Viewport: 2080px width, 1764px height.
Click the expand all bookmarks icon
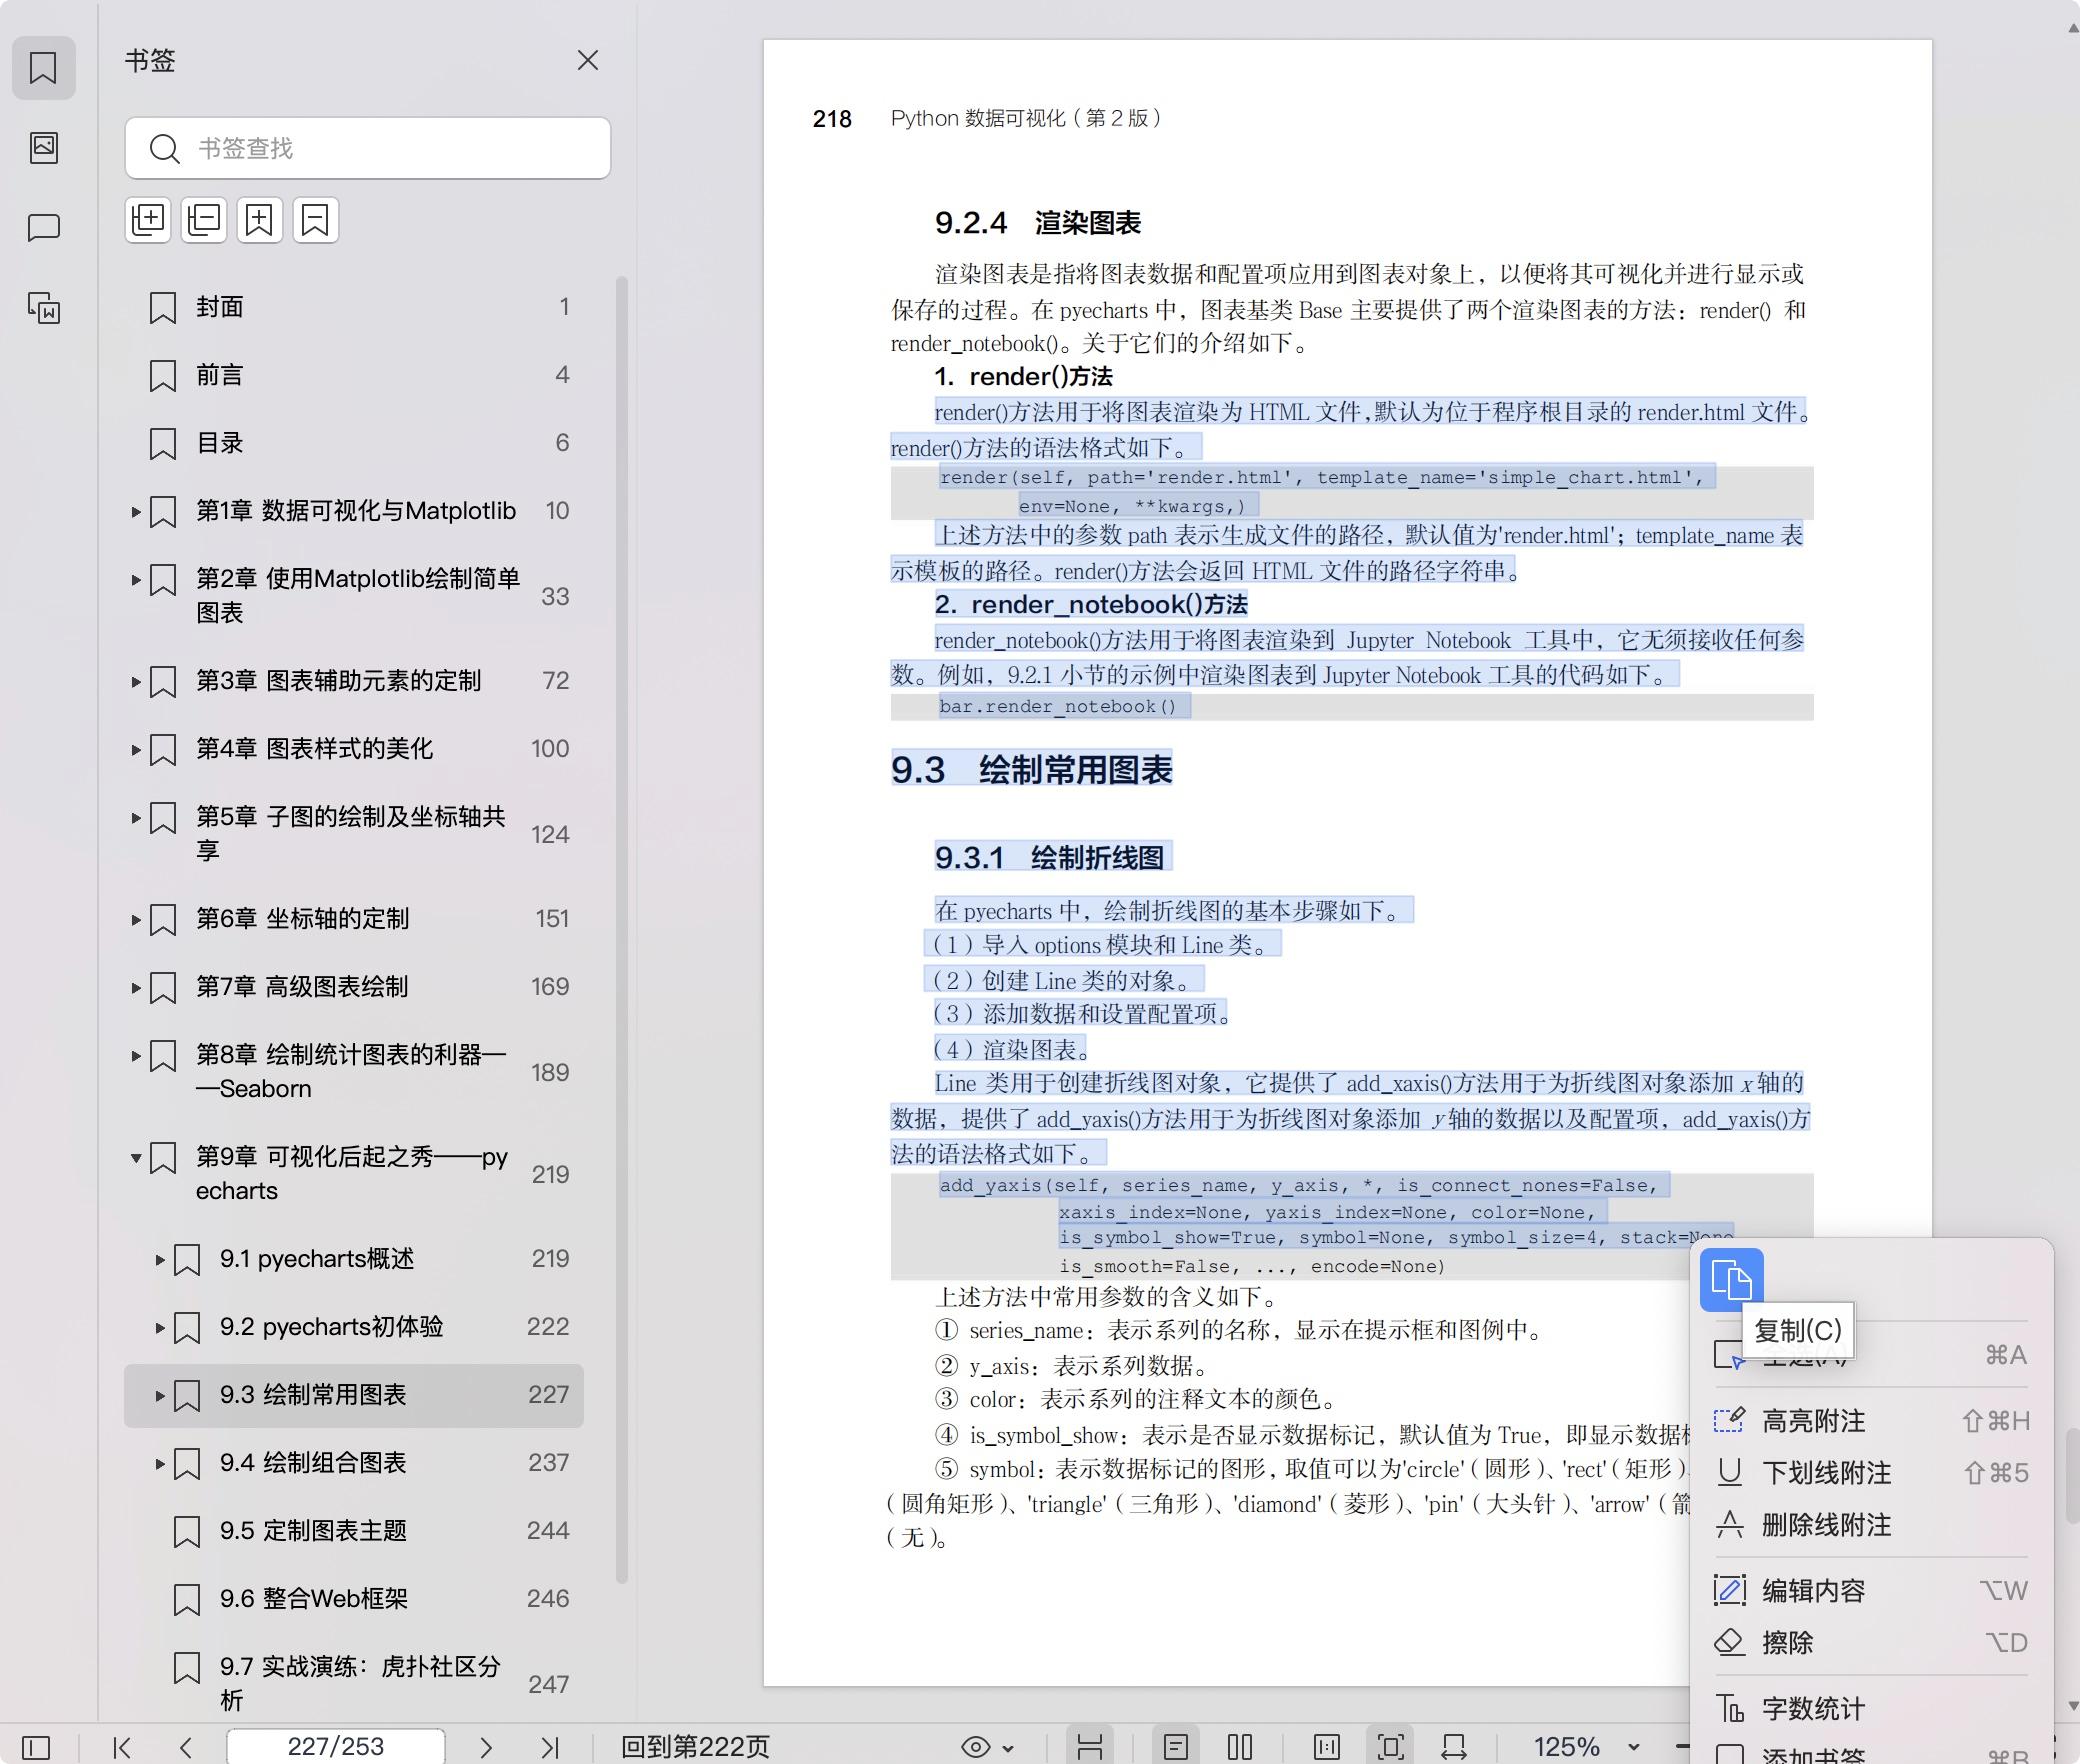[148, 220]
